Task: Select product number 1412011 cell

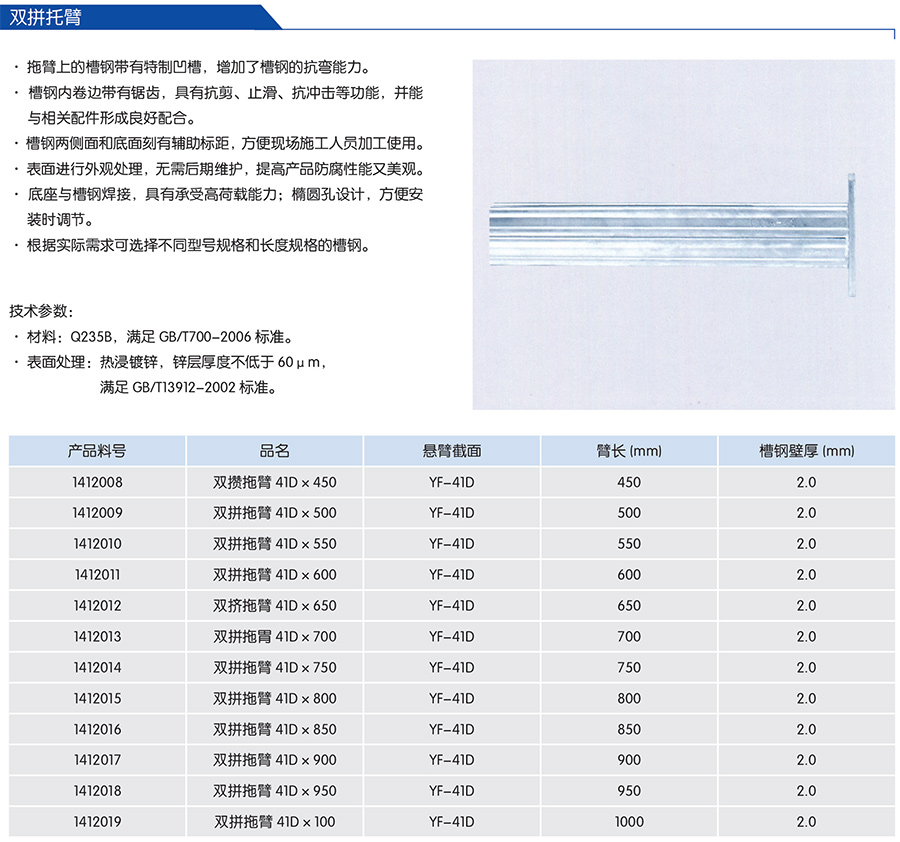Action: (x=97, y=575)
